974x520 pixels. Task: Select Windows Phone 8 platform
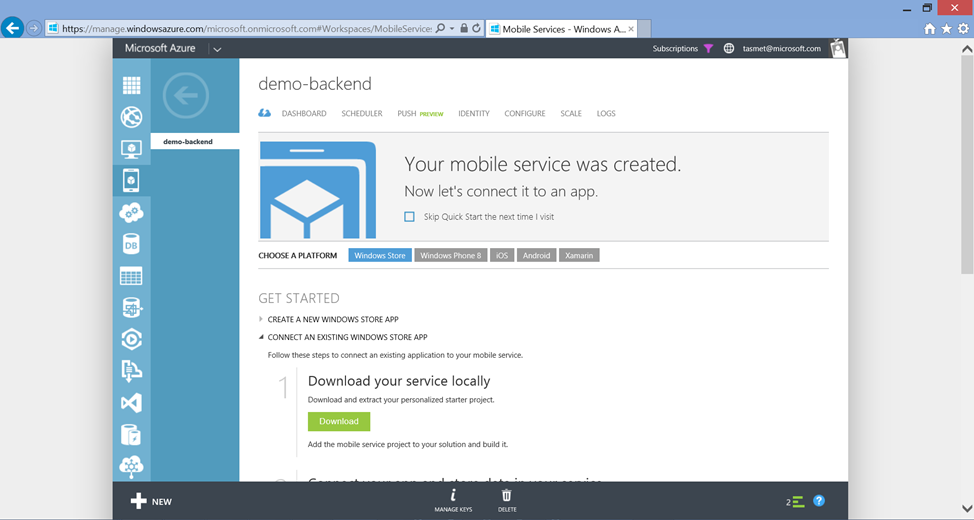coord(450,255)
